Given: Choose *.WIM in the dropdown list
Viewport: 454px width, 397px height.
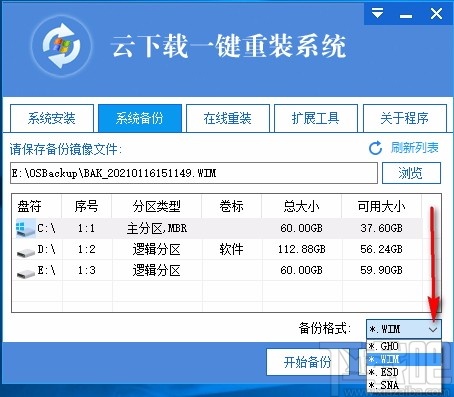Looking at the screenshot, I should pos(404,359).
